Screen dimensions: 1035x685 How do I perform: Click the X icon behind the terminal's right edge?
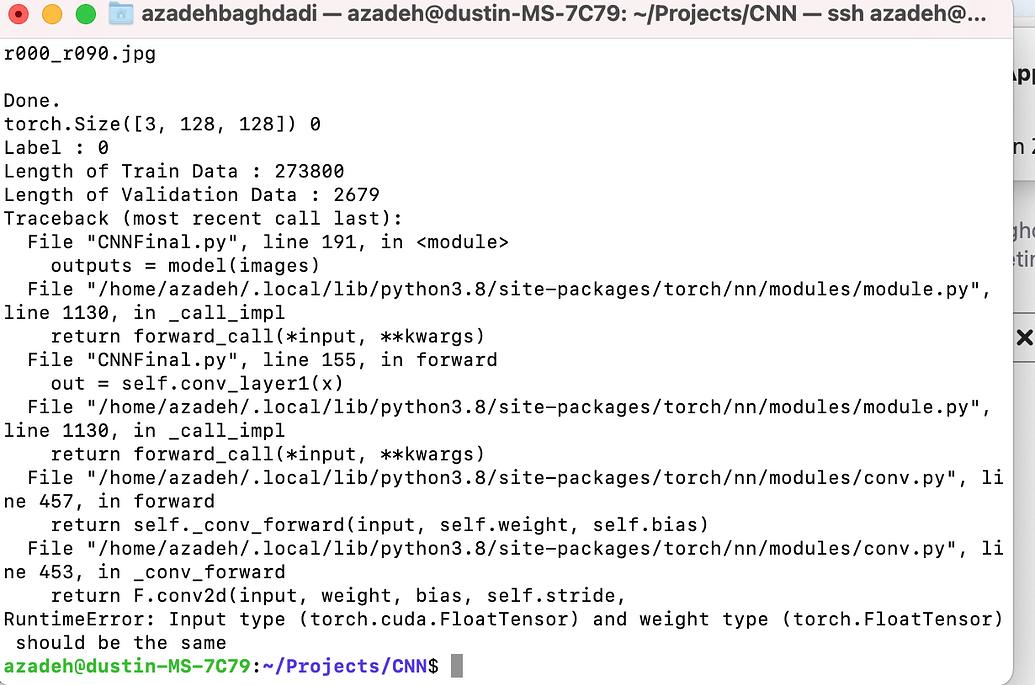1024,338
